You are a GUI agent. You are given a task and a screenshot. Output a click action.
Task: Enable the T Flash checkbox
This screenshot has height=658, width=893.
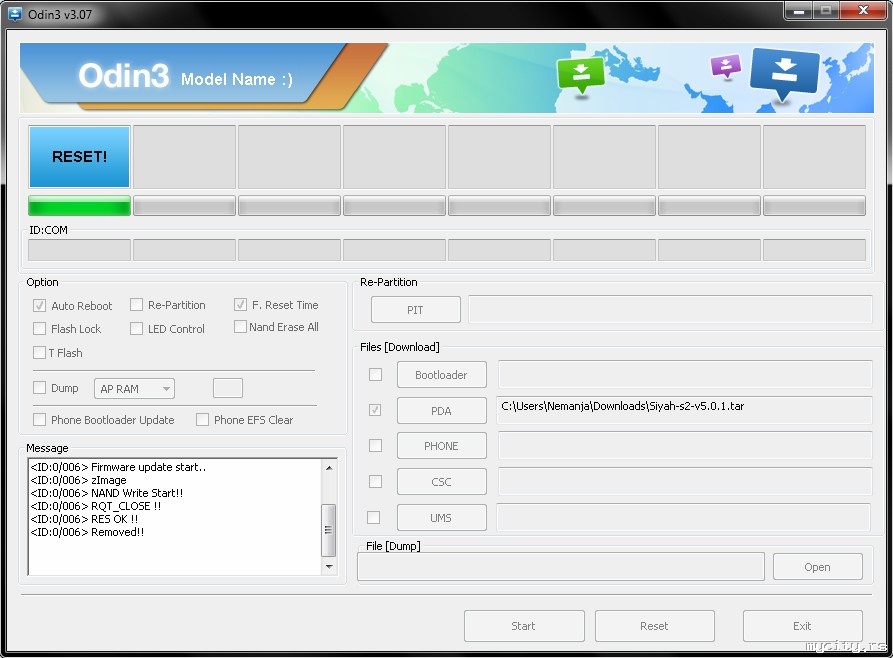click(39, 353)
